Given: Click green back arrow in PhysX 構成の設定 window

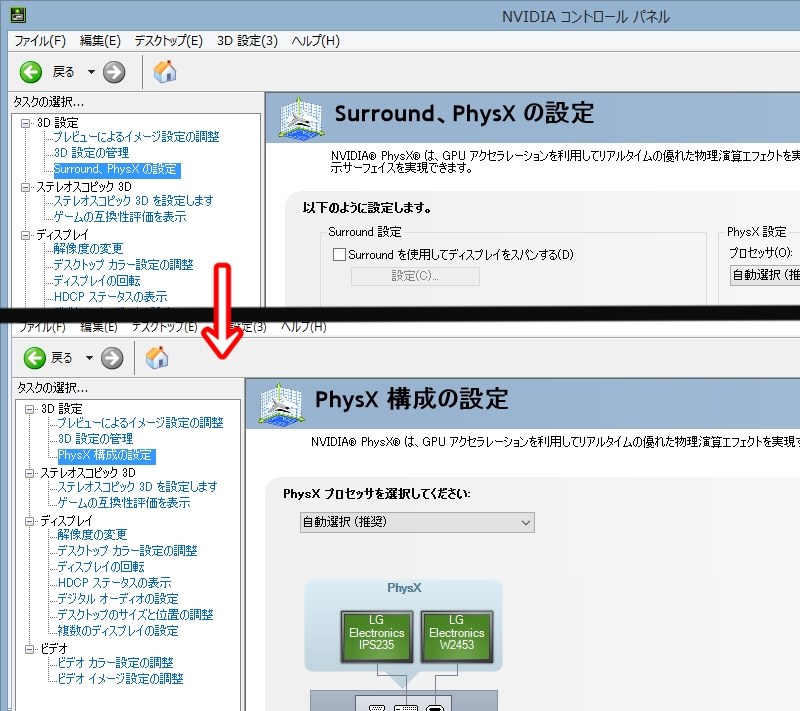Looking at the screenshot, I should coord(34,358).
